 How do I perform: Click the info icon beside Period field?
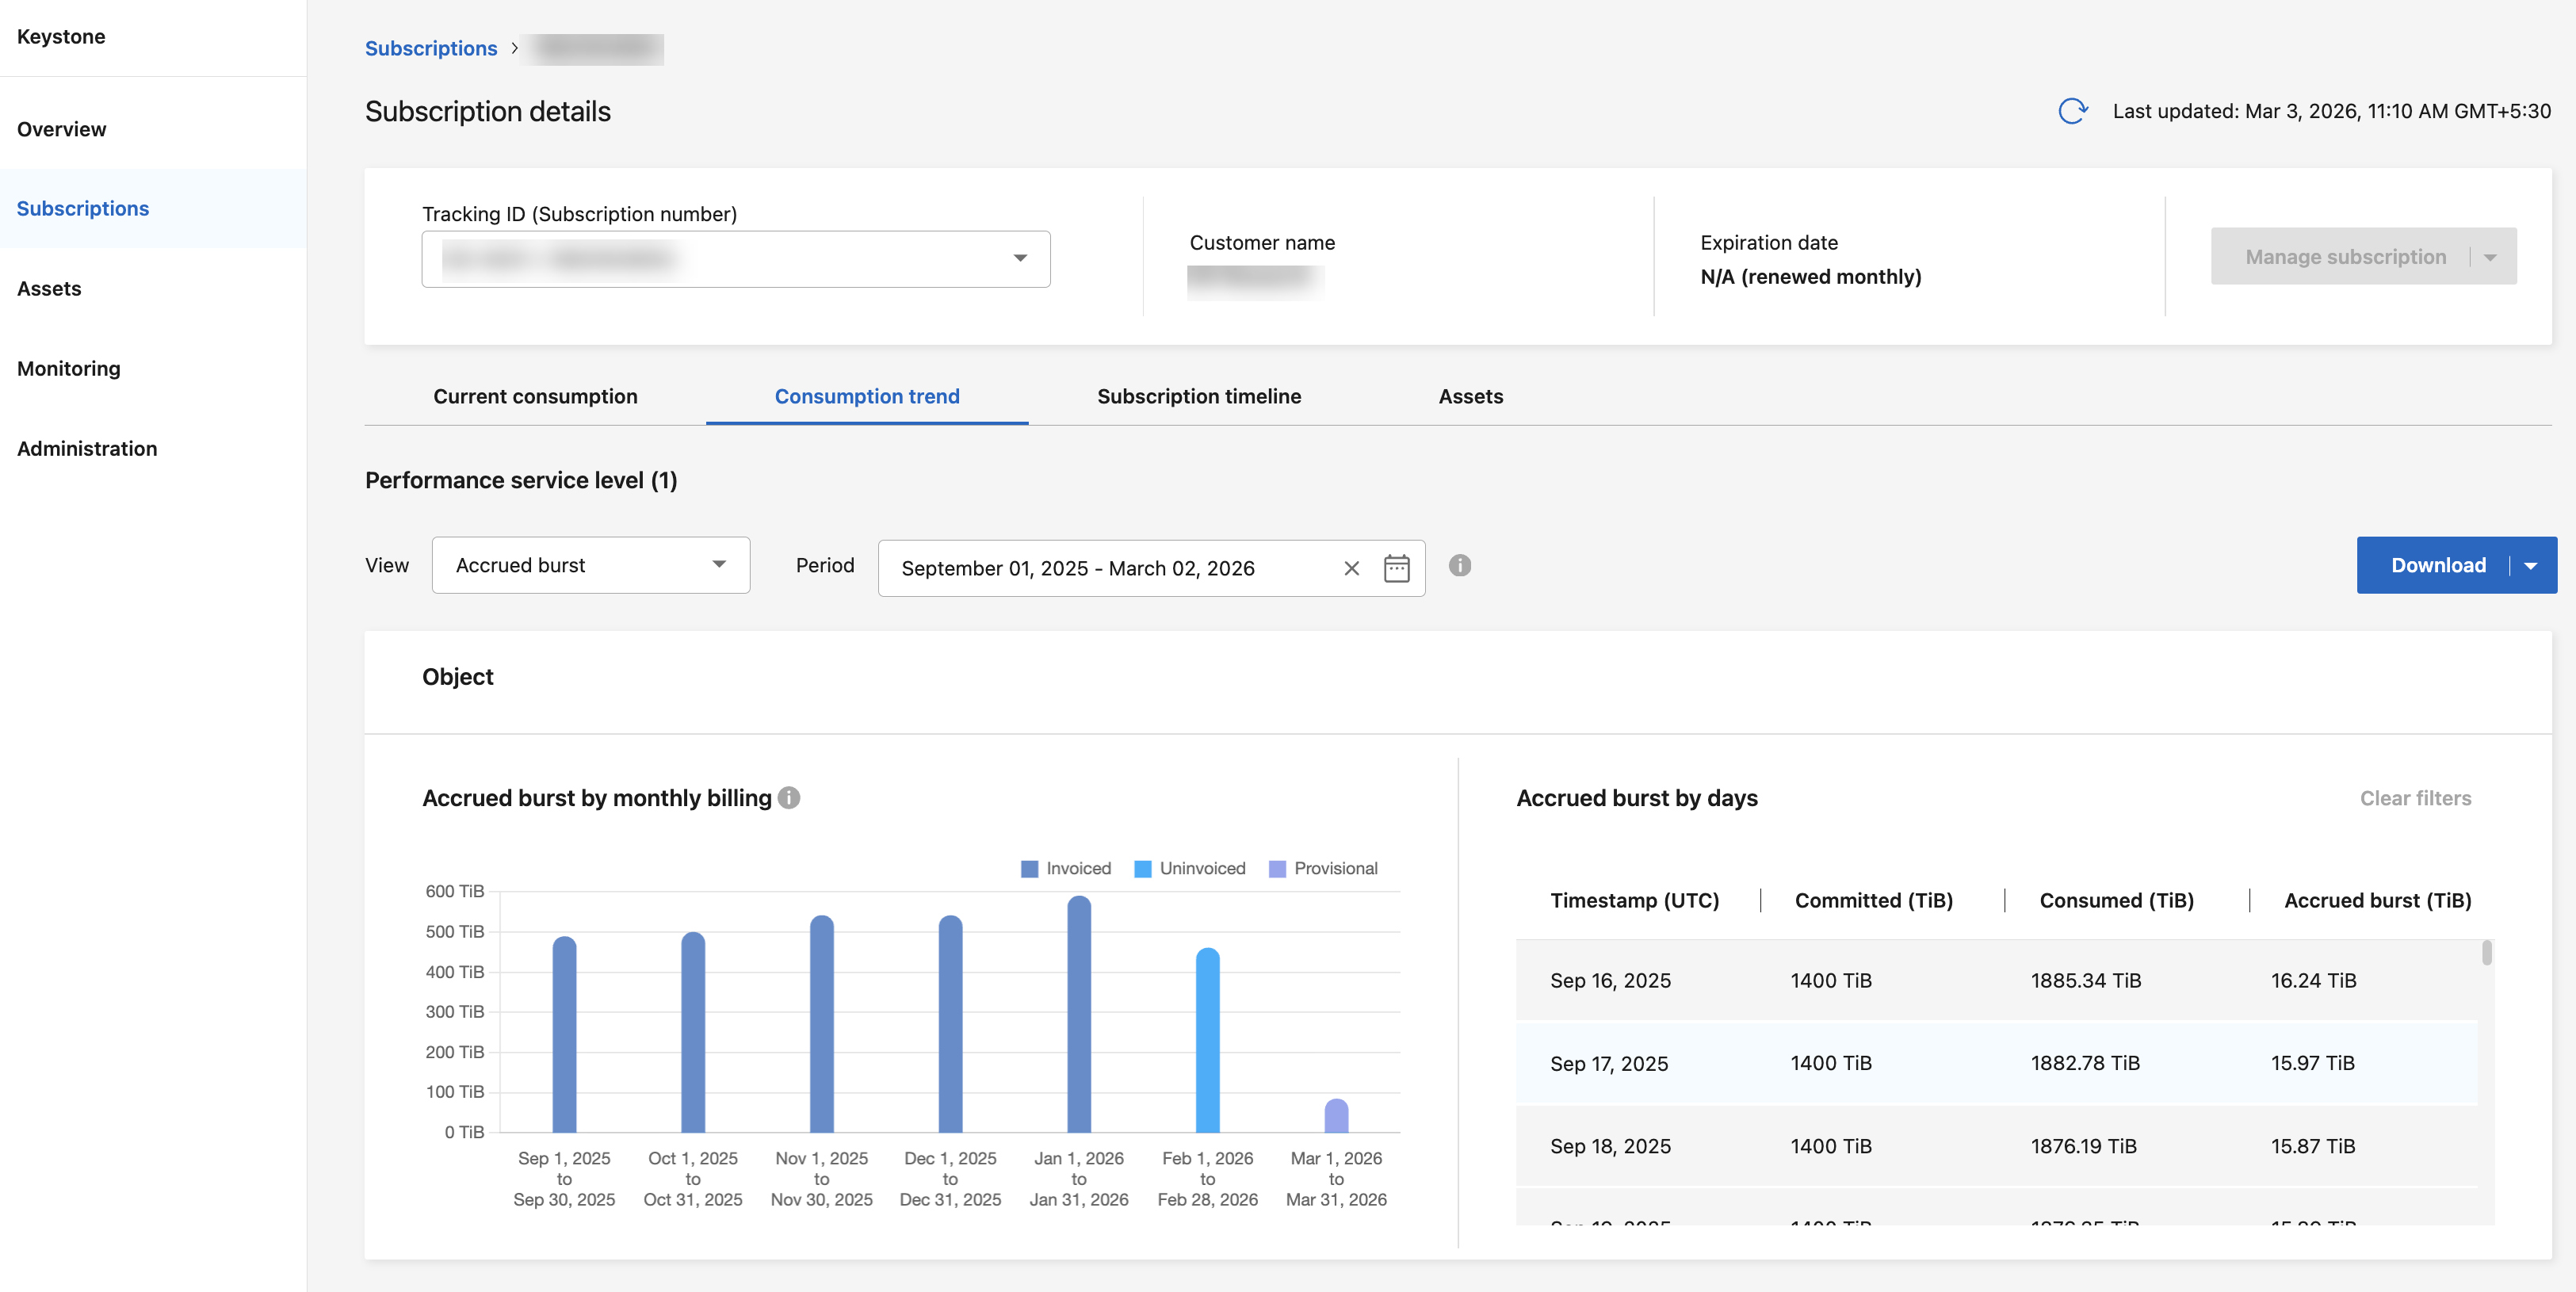(x=1459, y=566)
